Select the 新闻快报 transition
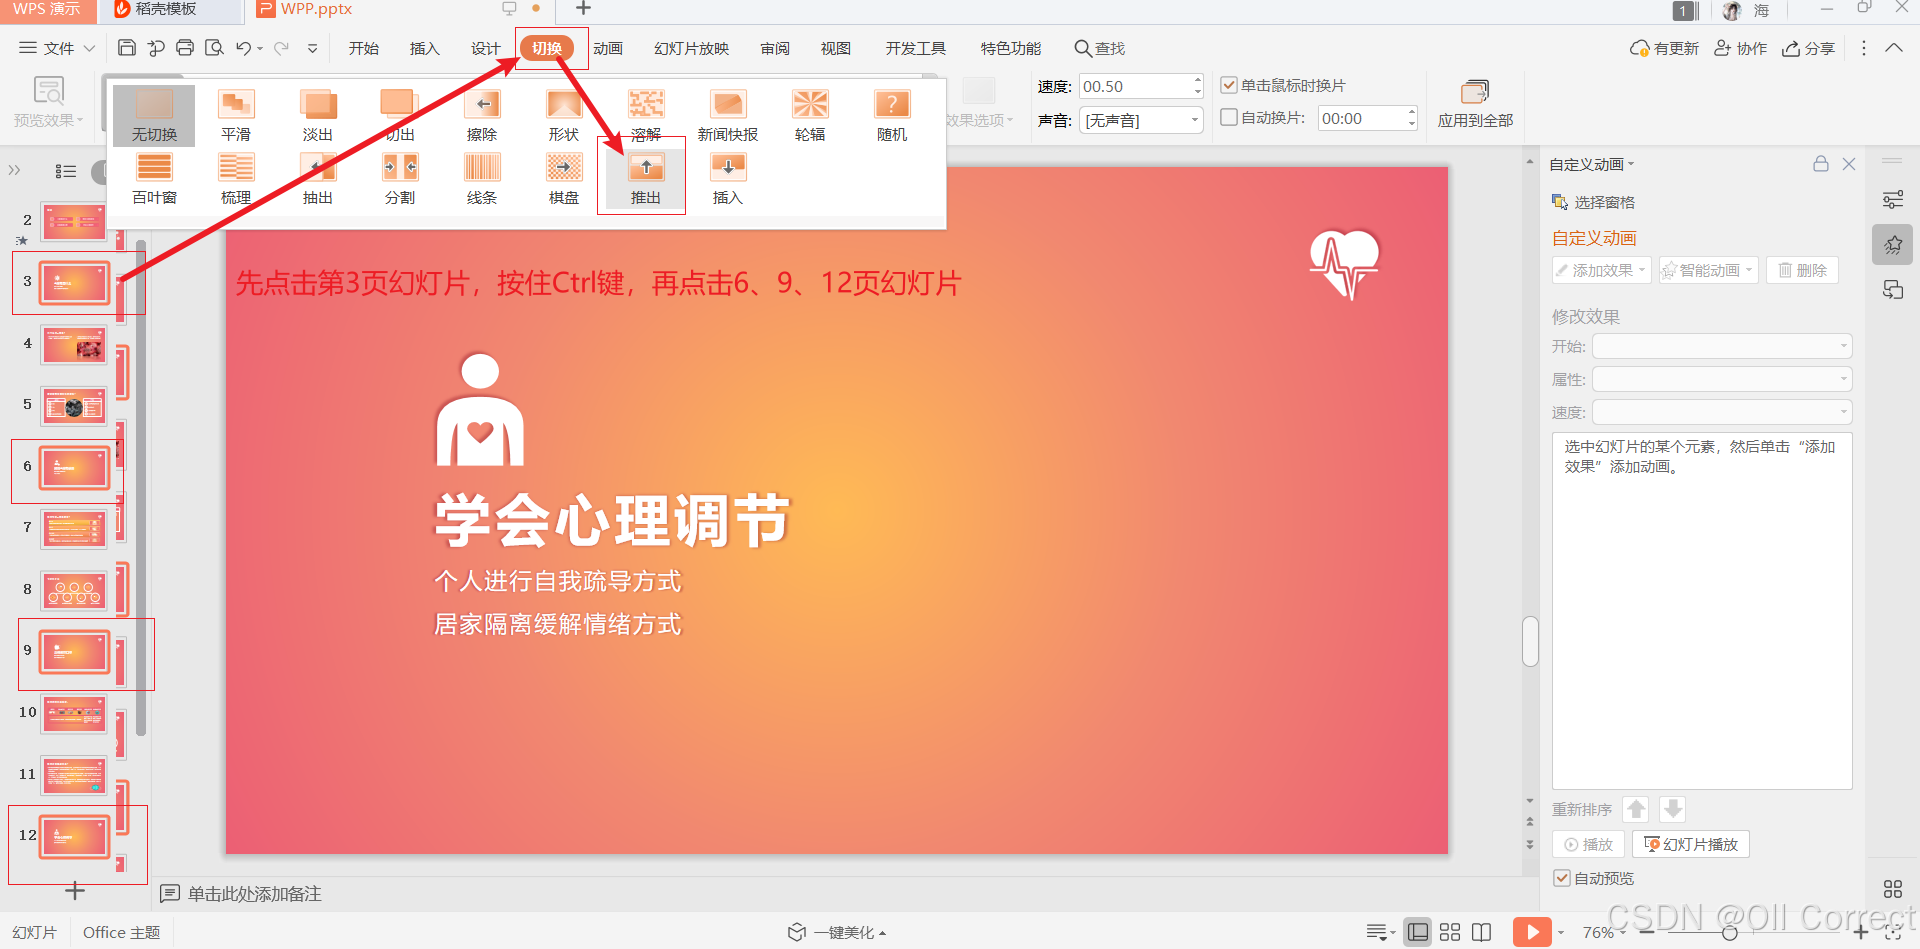Viewport: 1920px width, 949px height. tap(728, 115)
